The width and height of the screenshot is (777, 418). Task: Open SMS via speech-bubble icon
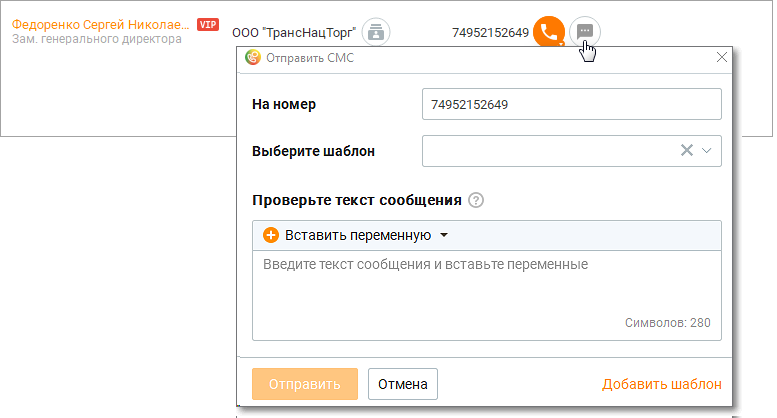[585, 32]
